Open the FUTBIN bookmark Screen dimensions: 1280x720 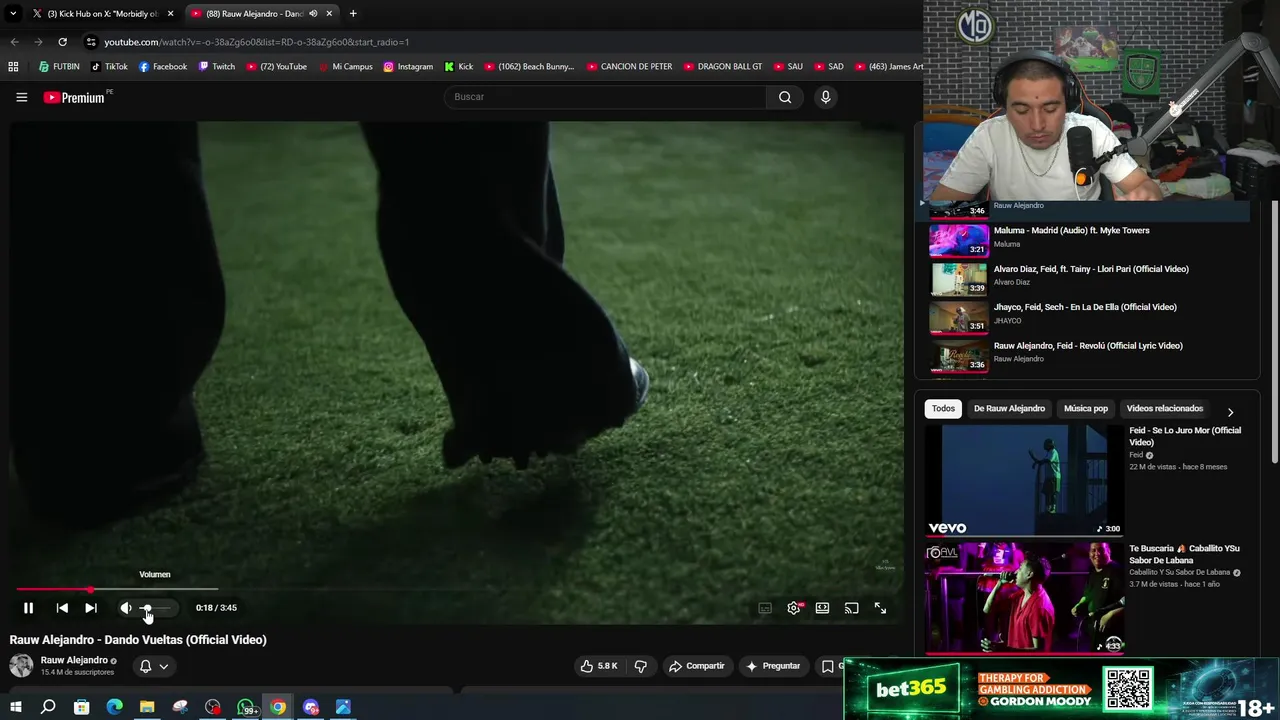(x=59, y=67)
